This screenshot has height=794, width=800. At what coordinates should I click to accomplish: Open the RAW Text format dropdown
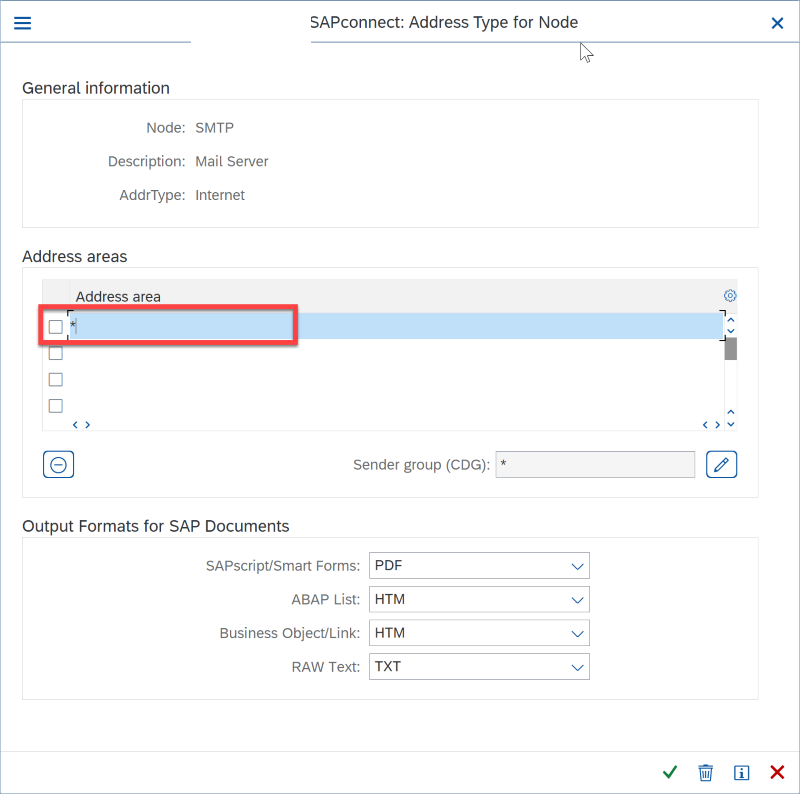pyautogui.click(x=479, y=666)
